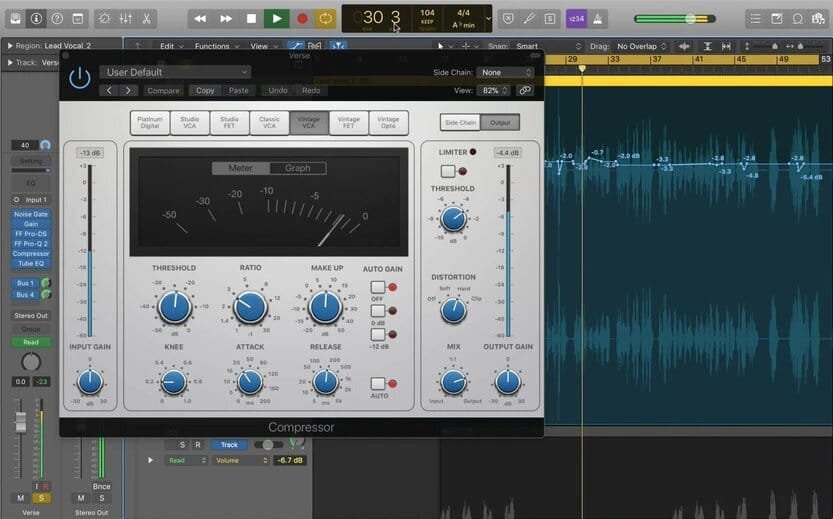Open the Mixer faders icon
Viewport: 833px width, 519px height.
click(x=126, y=19)
